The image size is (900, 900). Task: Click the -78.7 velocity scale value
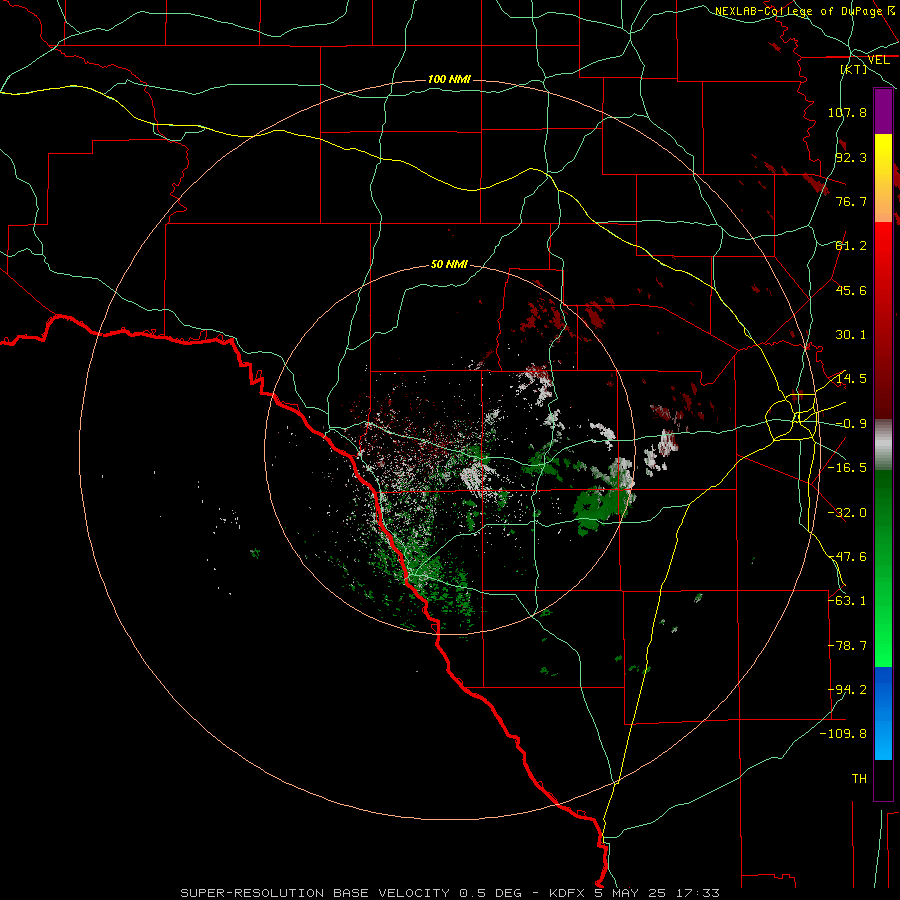click(x=847, y=646)
